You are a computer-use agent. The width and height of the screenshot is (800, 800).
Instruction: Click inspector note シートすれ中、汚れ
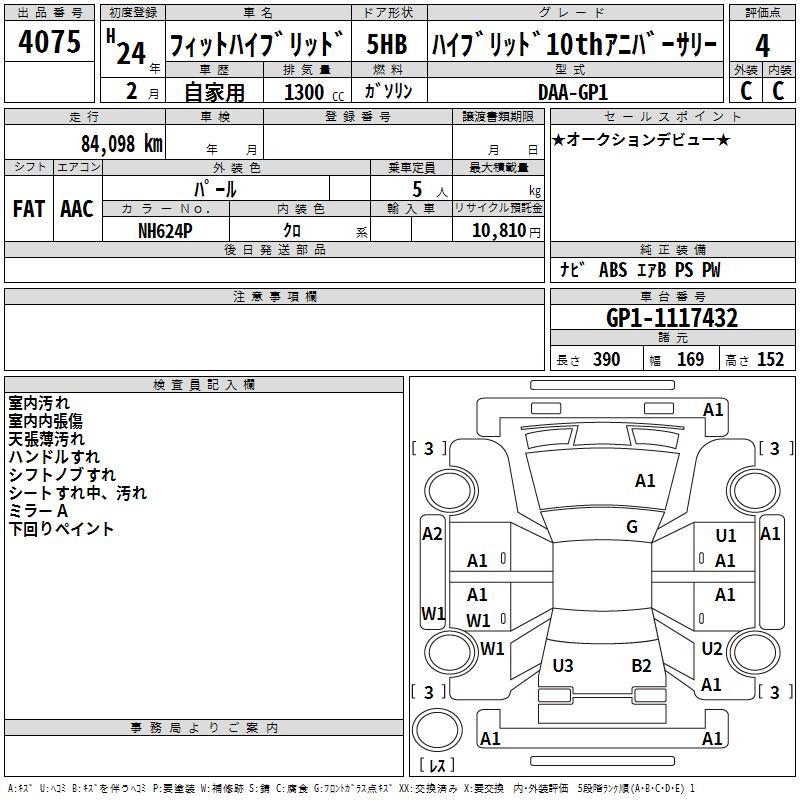point(78,492)
